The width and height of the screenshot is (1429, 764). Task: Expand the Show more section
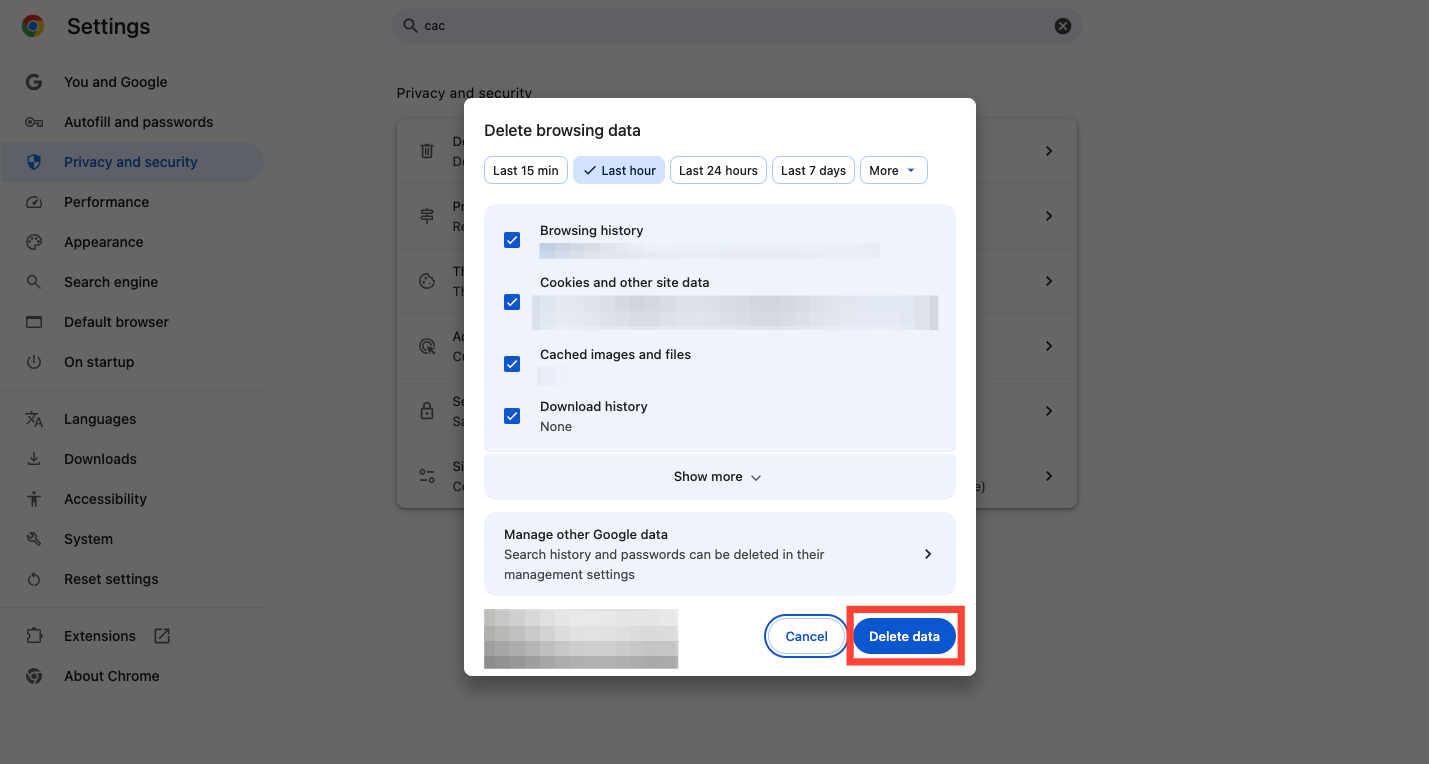[719, 477]
